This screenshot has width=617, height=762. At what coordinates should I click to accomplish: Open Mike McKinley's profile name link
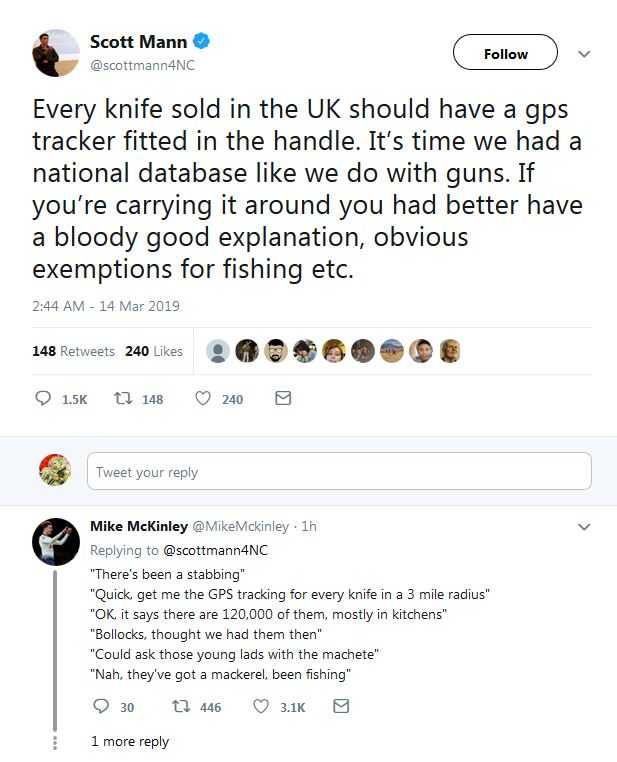click(x=137, y=526)
